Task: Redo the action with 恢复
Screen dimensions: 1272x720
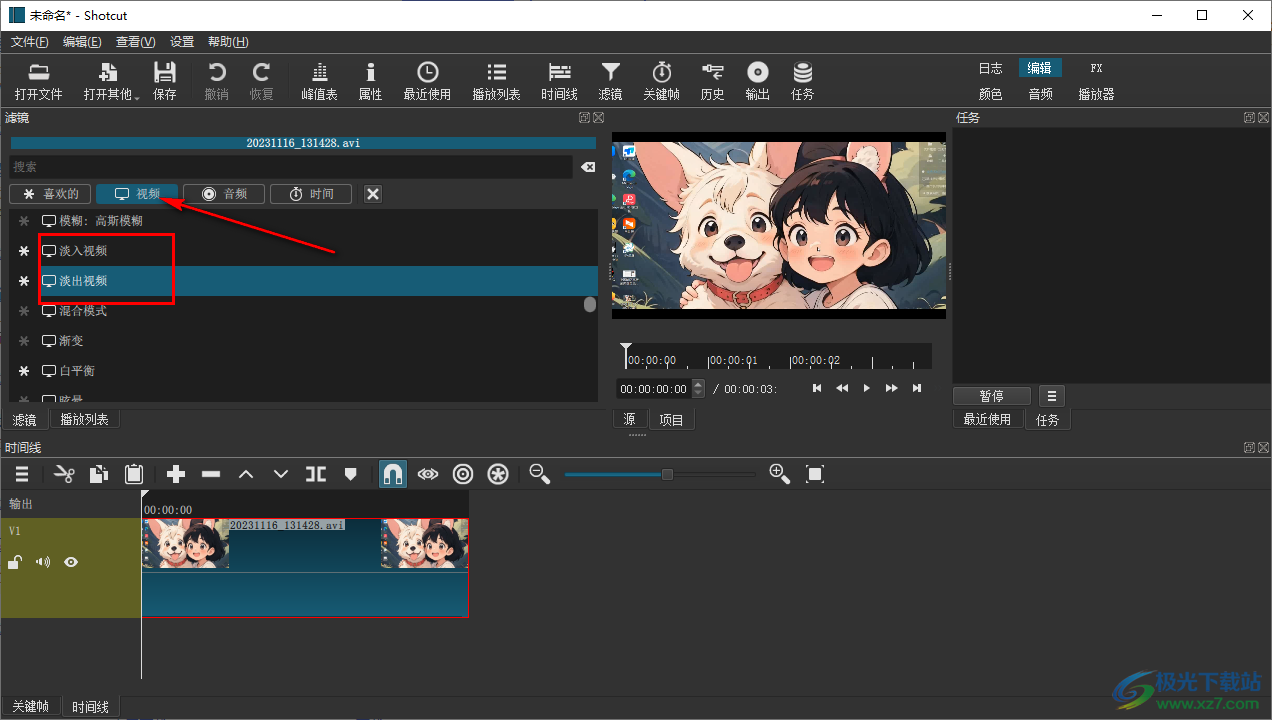Action: click(261, 81)
